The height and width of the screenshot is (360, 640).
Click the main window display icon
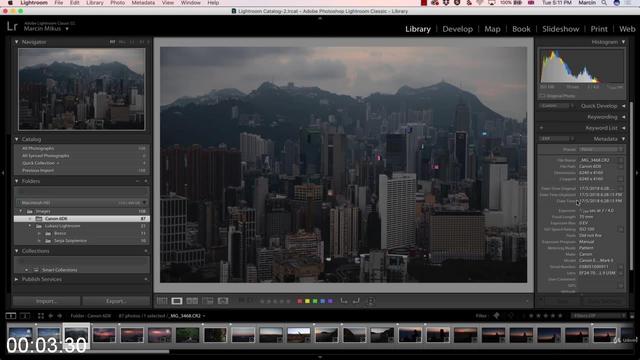coord(11,316)
